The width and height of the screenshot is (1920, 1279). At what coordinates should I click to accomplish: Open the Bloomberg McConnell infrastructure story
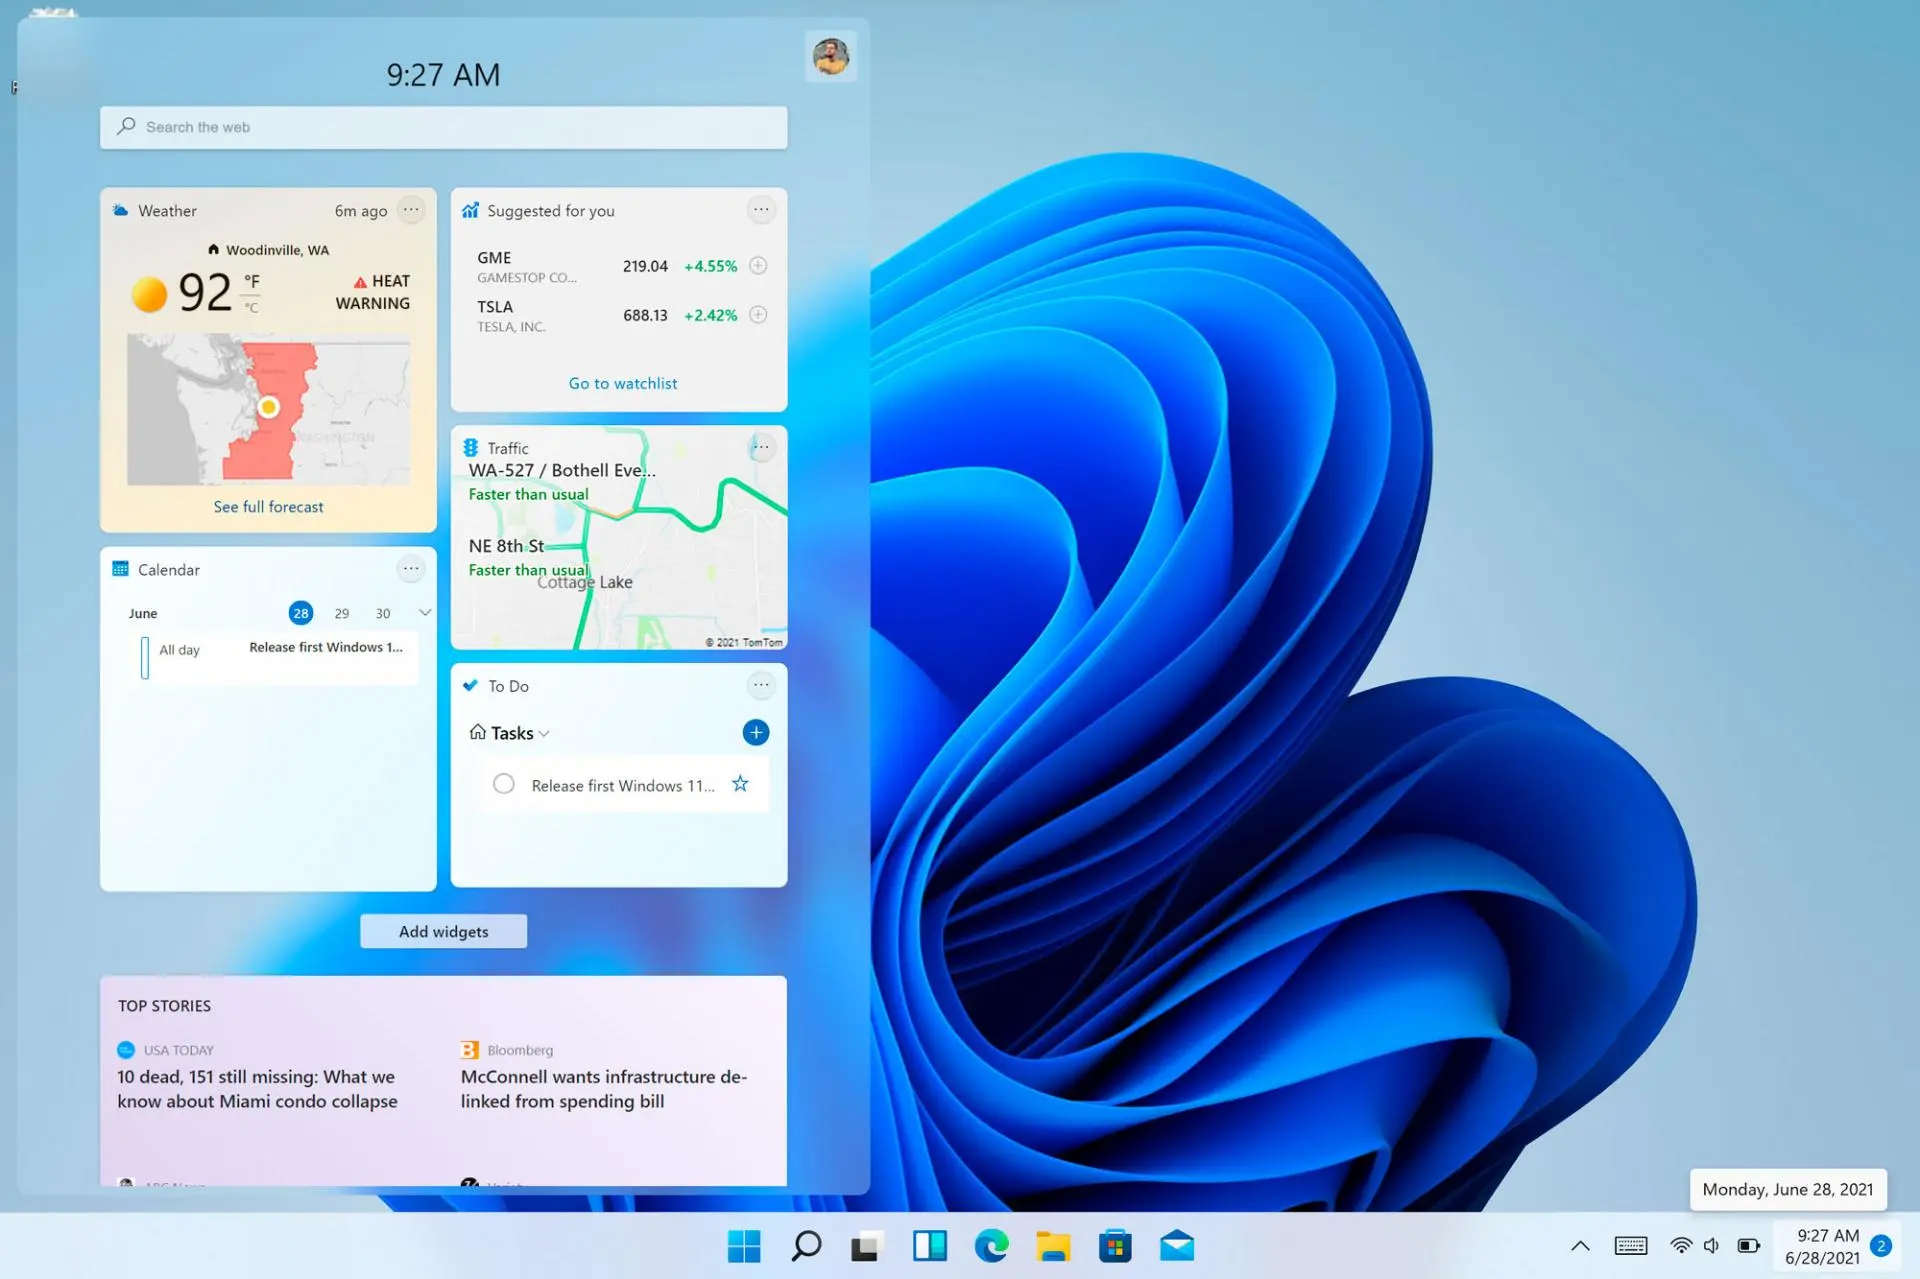coord(604,1089)
